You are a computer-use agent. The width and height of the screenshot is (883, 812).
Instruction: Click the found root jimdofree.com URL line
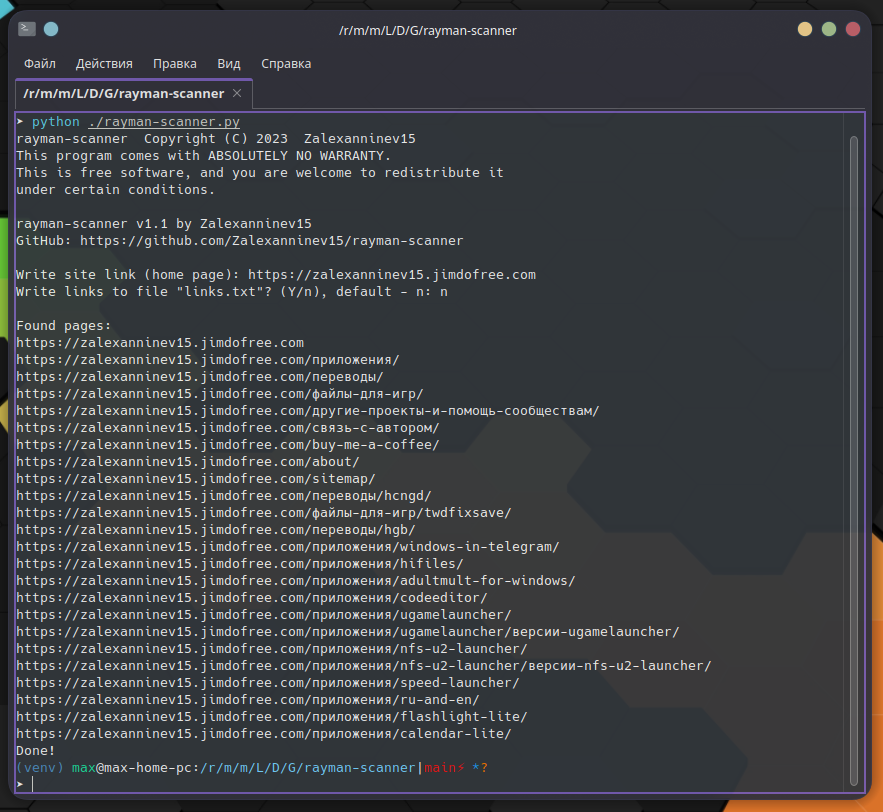coord(160,342)
